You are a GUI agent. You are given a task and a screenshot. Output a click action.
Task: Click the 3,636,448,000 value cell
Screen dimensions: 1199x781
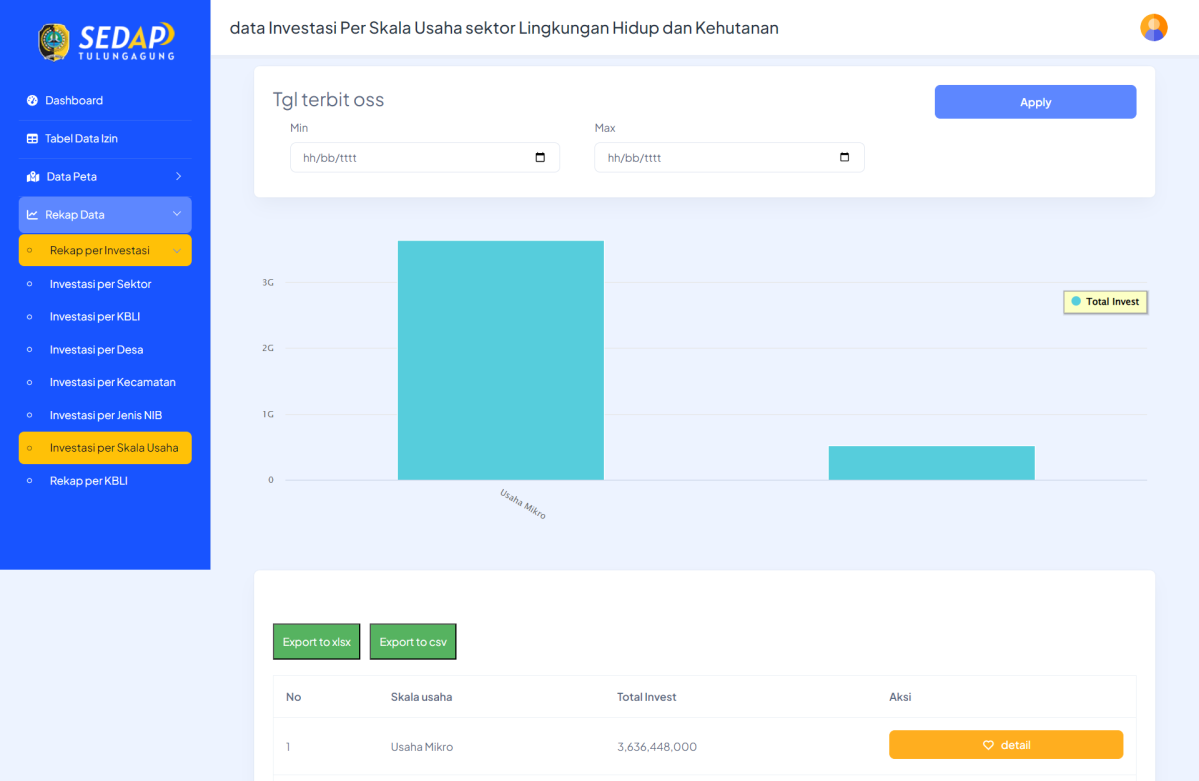tap(657, 747)
